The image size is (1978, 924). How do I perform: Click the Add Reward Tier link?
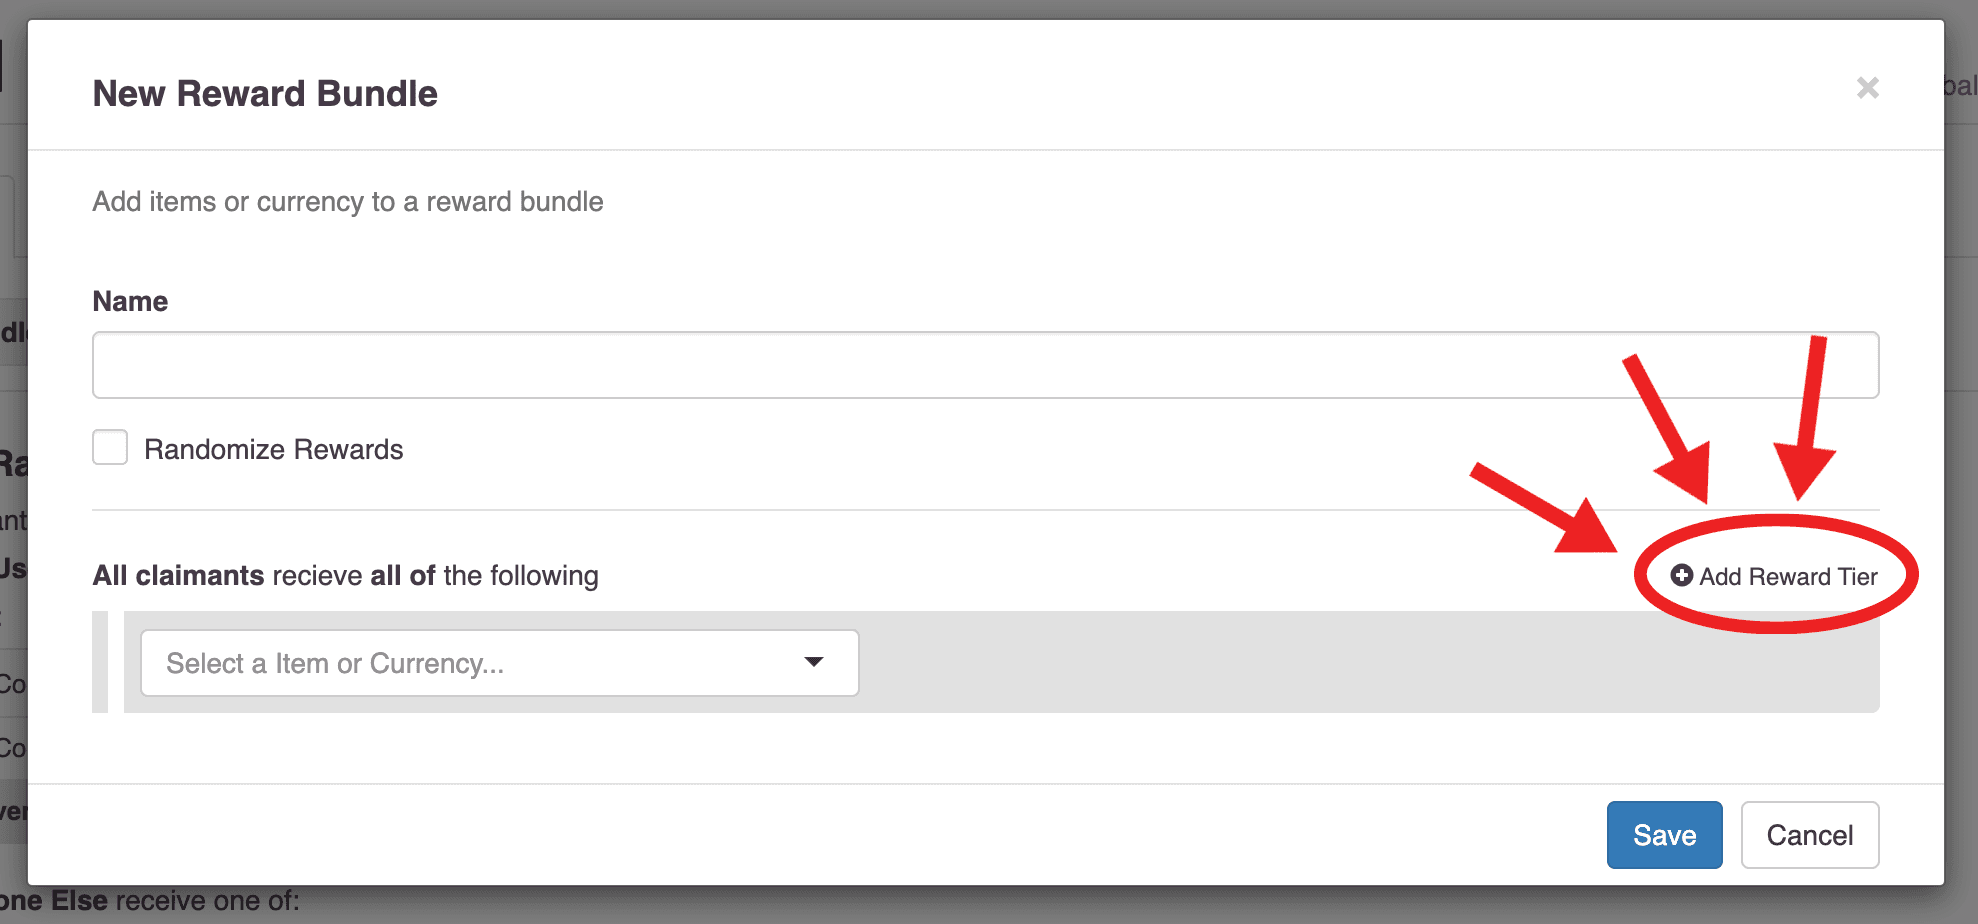[1787, 577]
